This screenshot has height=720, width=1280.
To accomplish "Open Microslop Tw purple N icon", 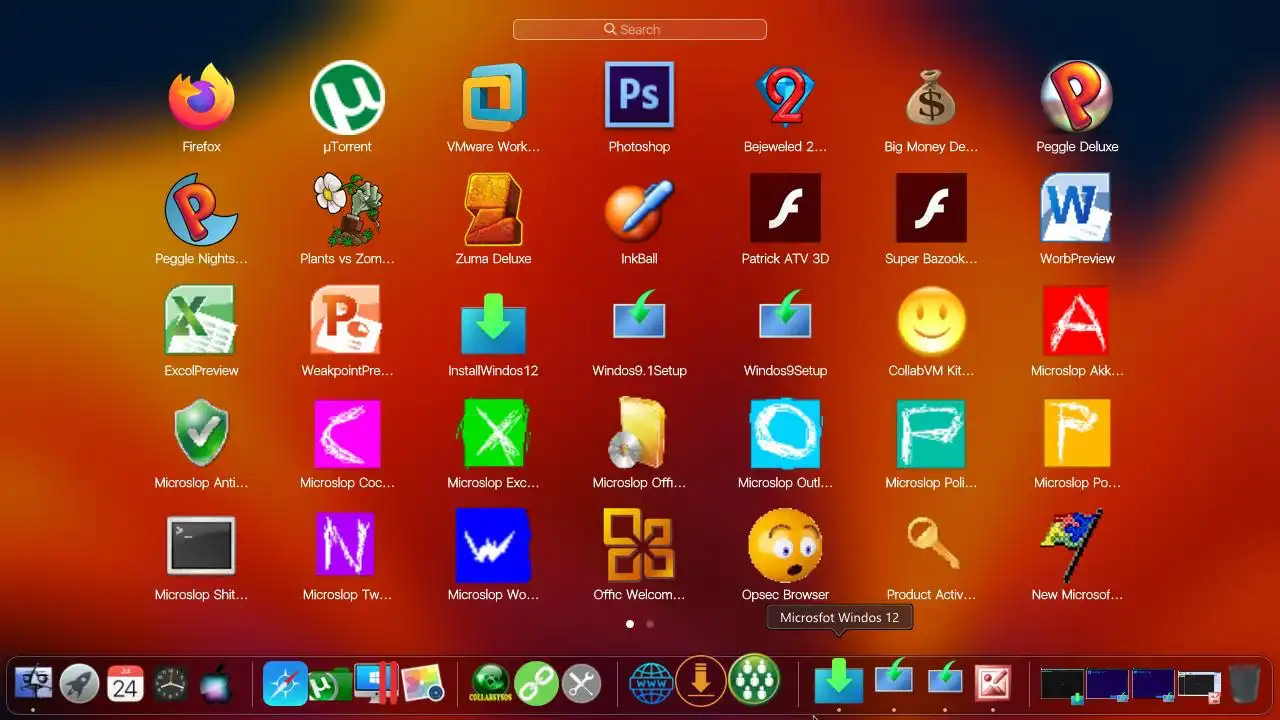I will pos(347,545).
